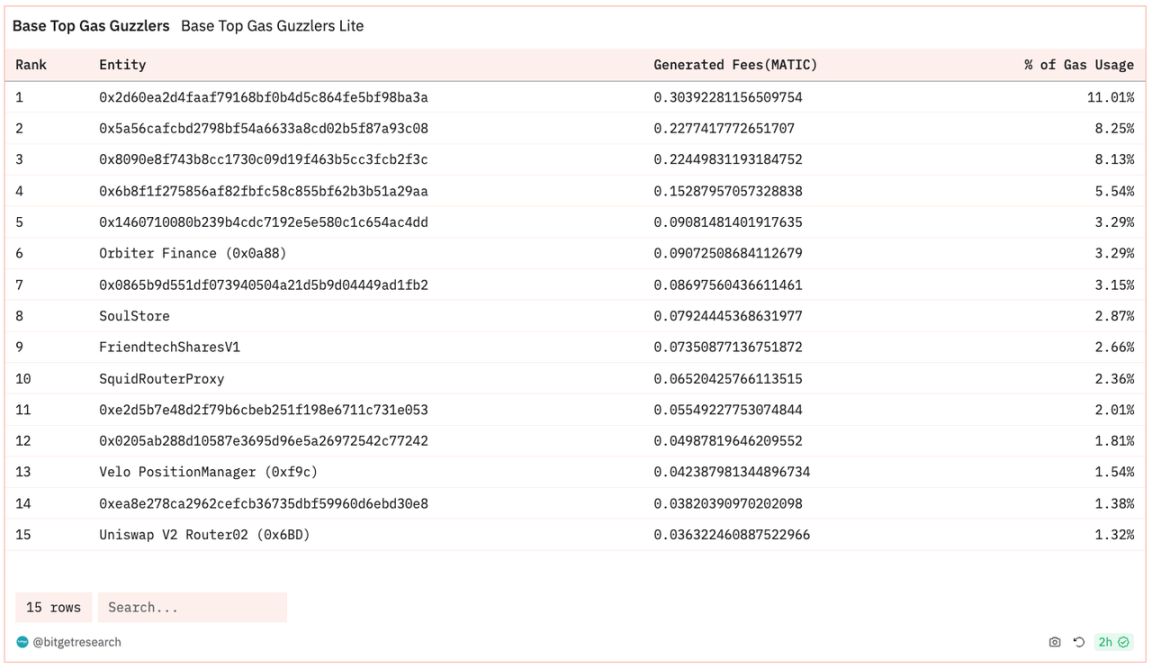Image resolution: width=1152 pixels, height=669 pixels.
Task: Select entity 0x1460710080b239b4cdc7192e5e580c1c654ac4dd
Action: (x=264, y=222)
